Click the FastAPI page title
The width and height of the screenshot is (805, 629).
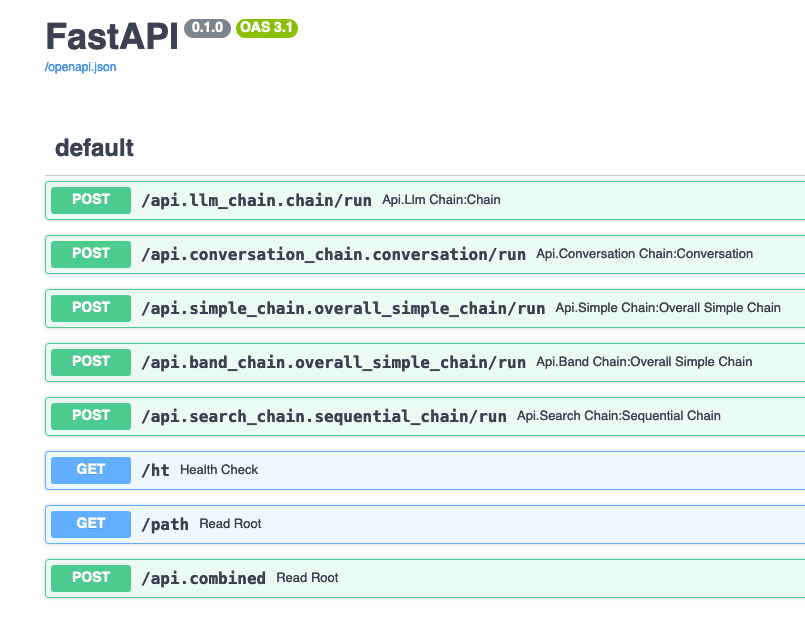point(112,36)
